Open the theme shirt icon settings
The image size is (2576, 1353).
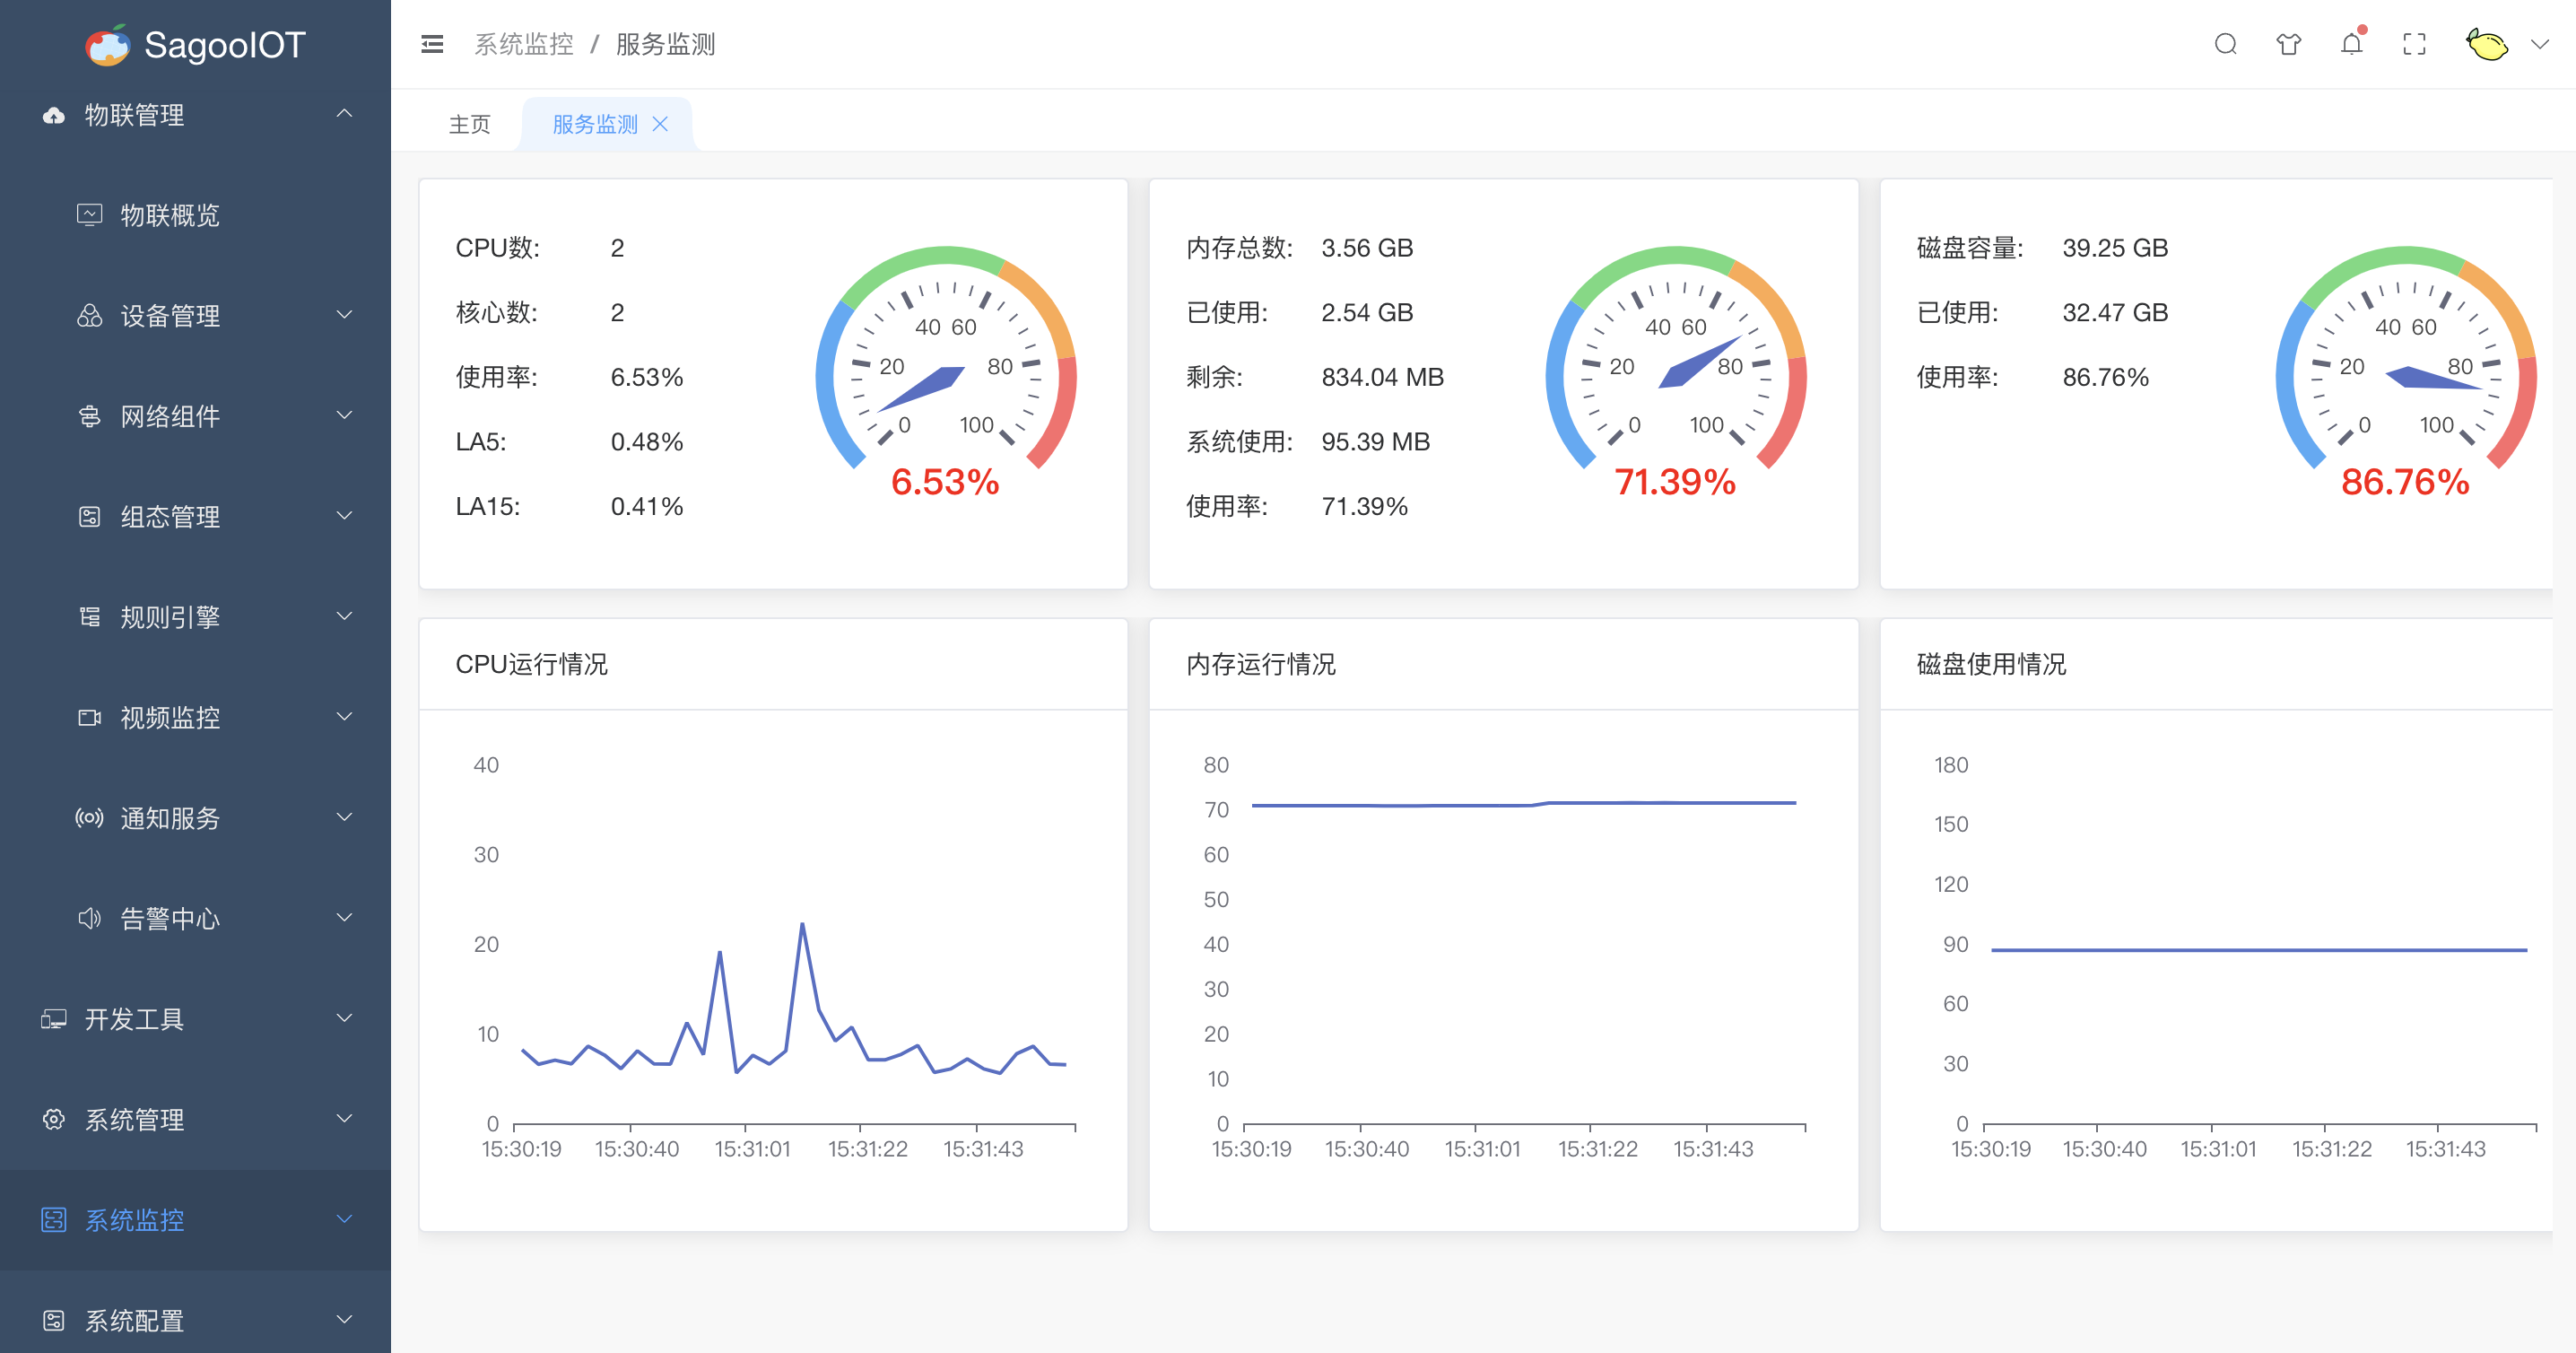(x=2288, y=44)
